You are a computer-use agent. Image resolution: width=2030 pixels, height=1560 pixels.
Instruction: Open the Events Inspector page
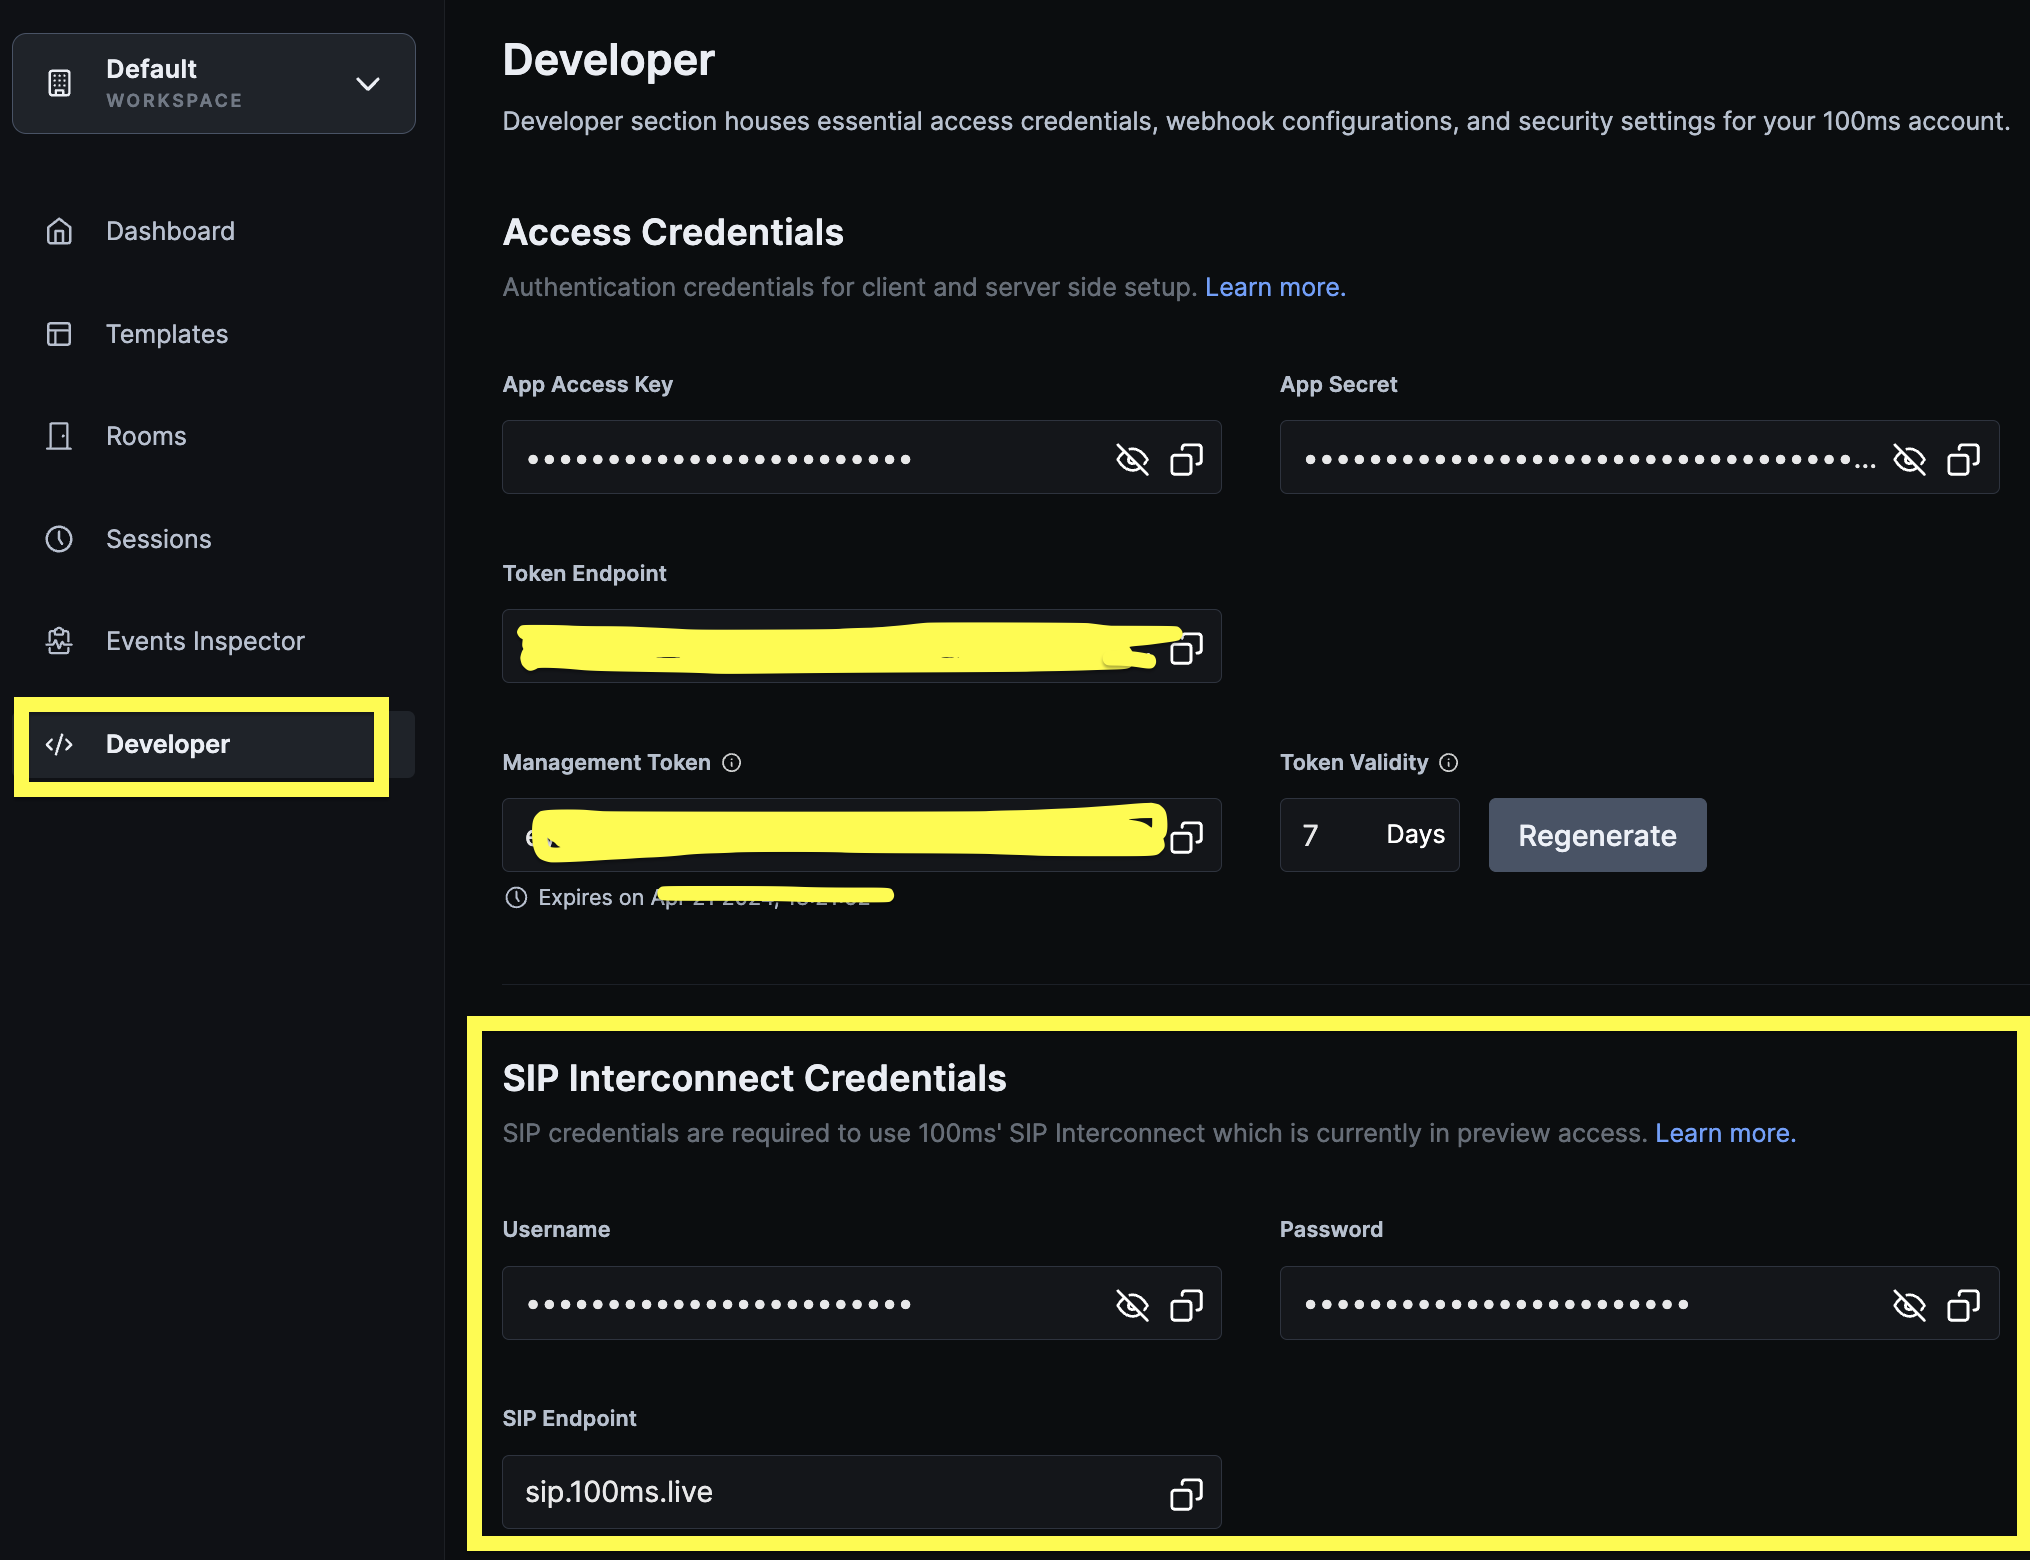point(205,641)
